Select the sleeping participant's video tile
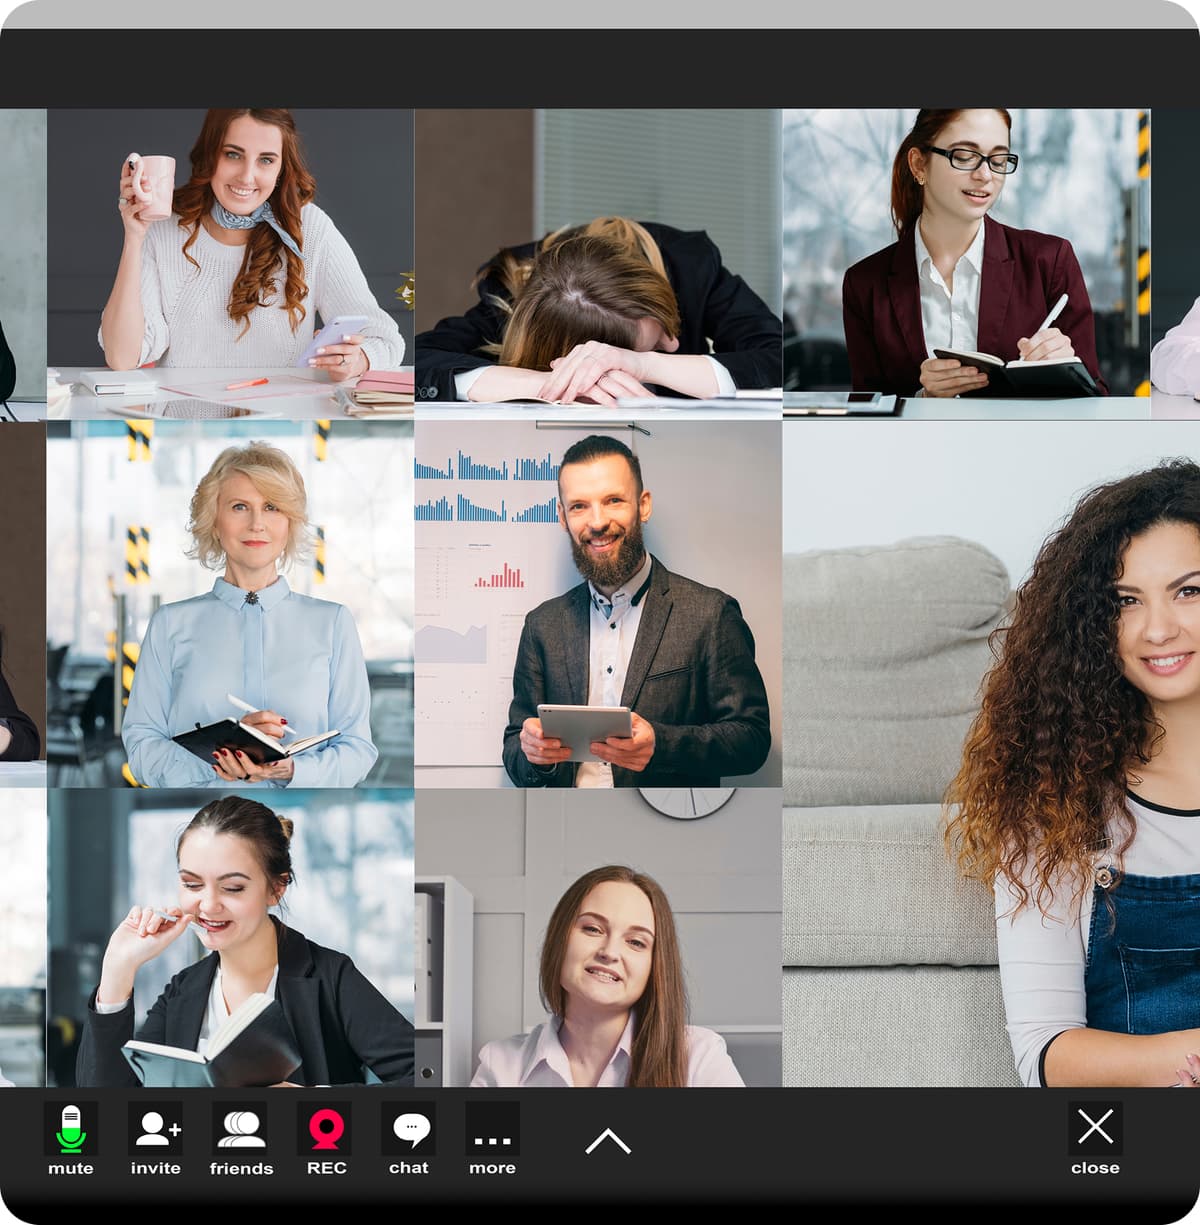 (x=595, y=260)
